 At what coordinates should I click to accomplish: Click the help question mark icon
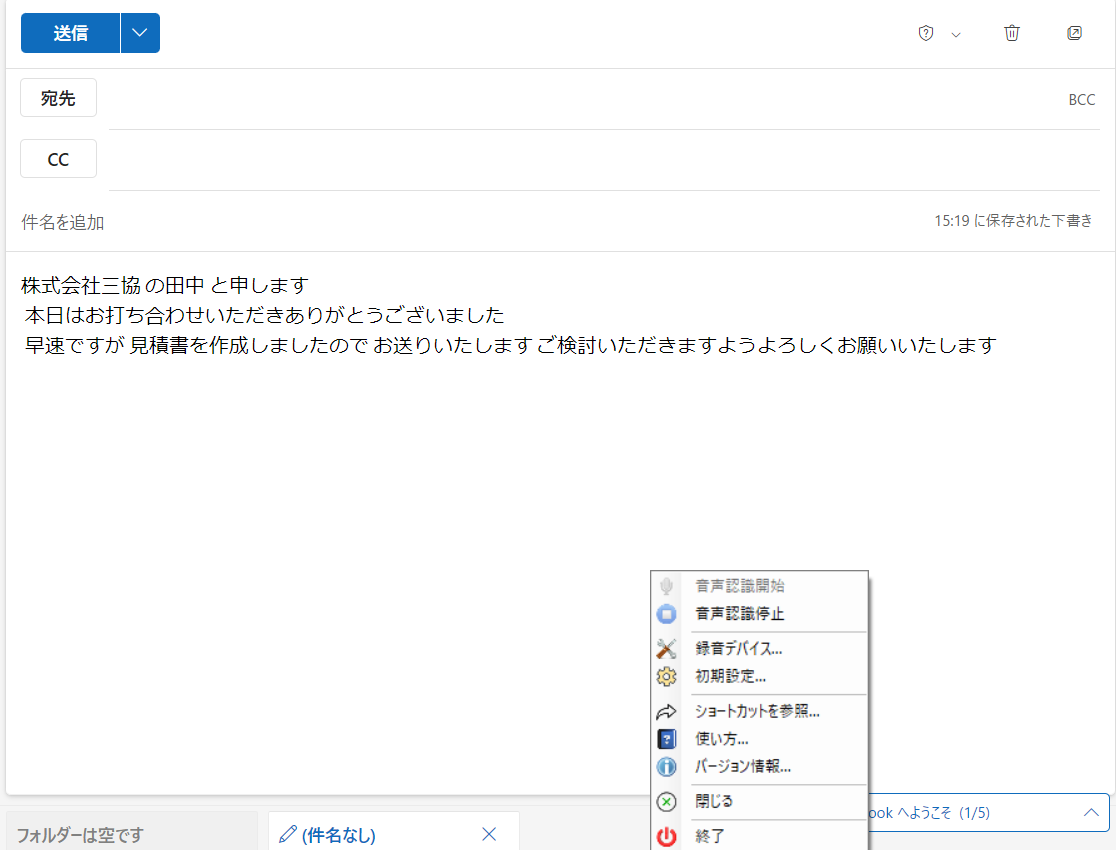click(x=925, y=33)
